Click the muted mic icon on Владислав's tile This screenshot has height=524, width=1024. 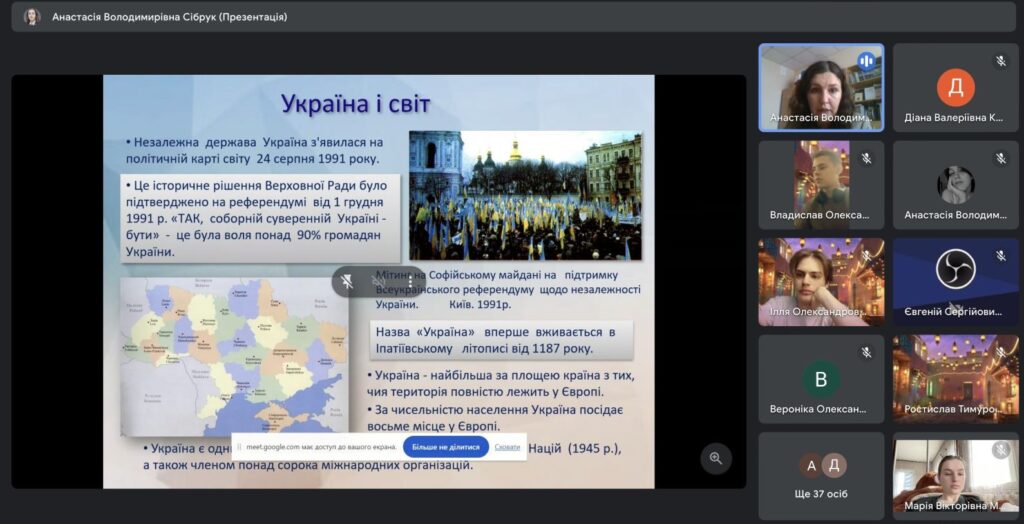[866, 158]
